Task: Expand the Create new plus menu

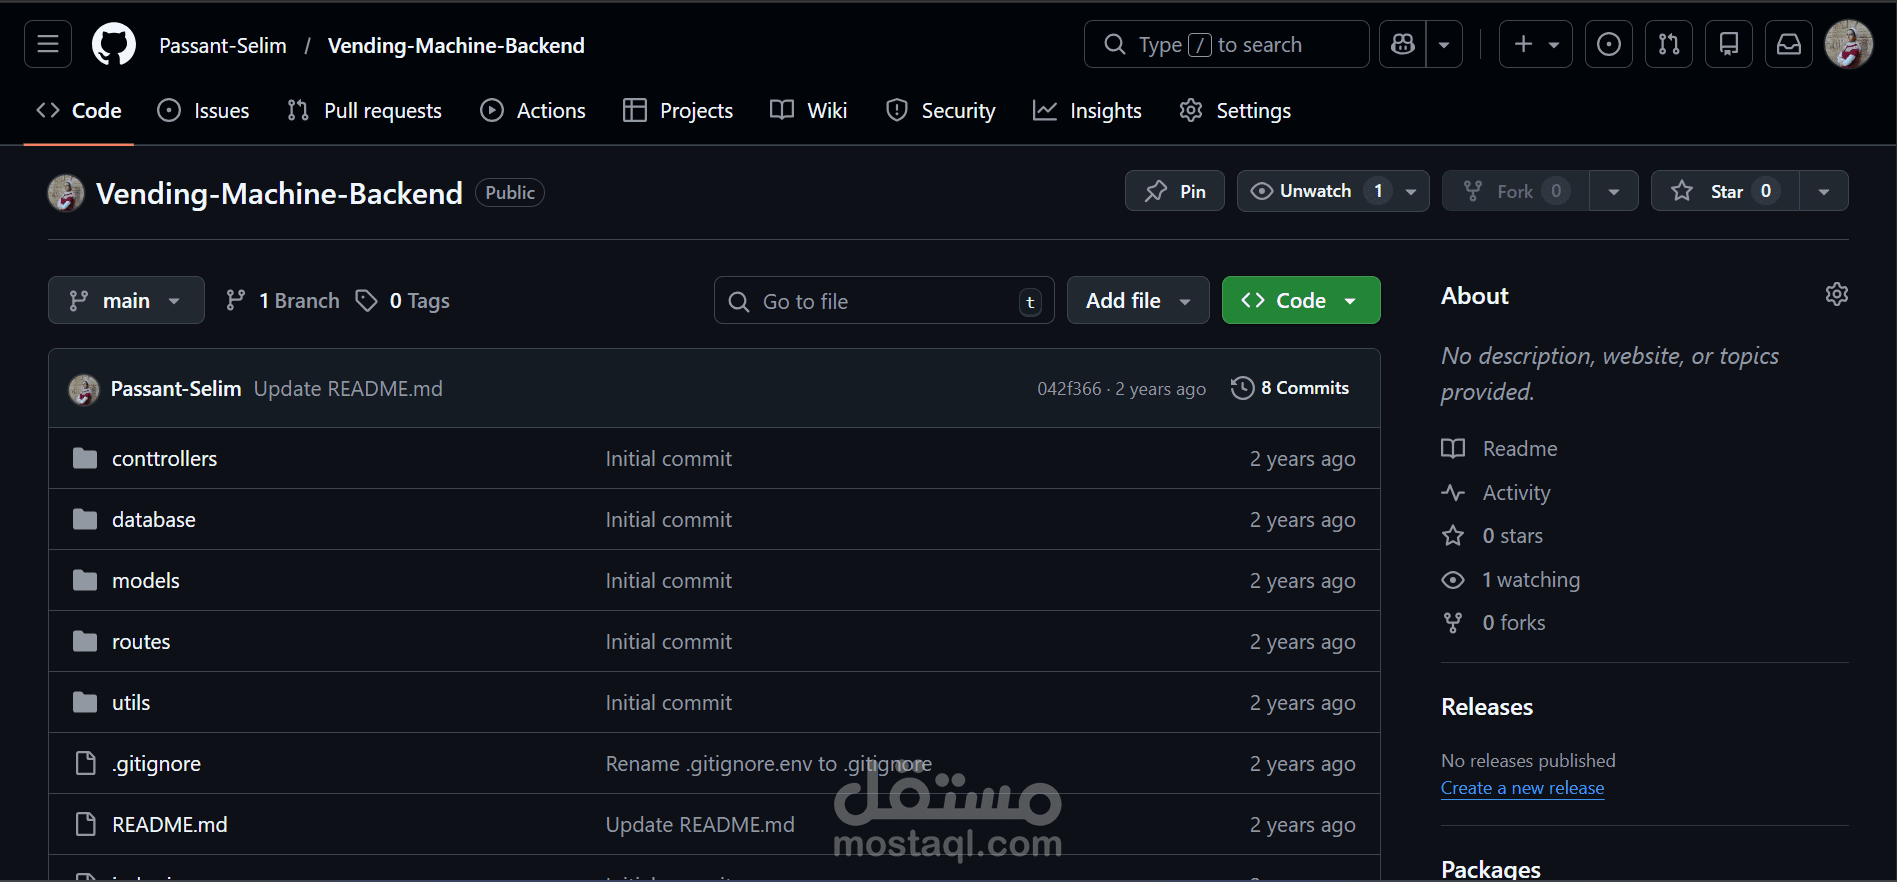Action: [x=1536, y=45]
